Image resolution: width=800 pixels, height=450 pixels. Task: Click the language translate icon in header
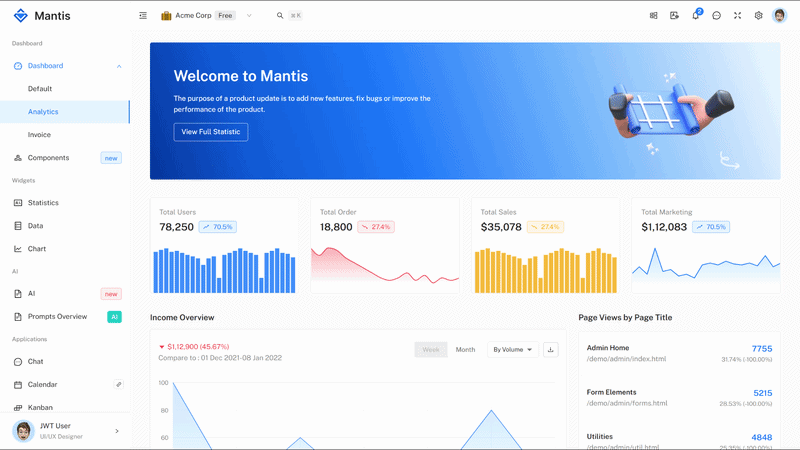(674, 15)
